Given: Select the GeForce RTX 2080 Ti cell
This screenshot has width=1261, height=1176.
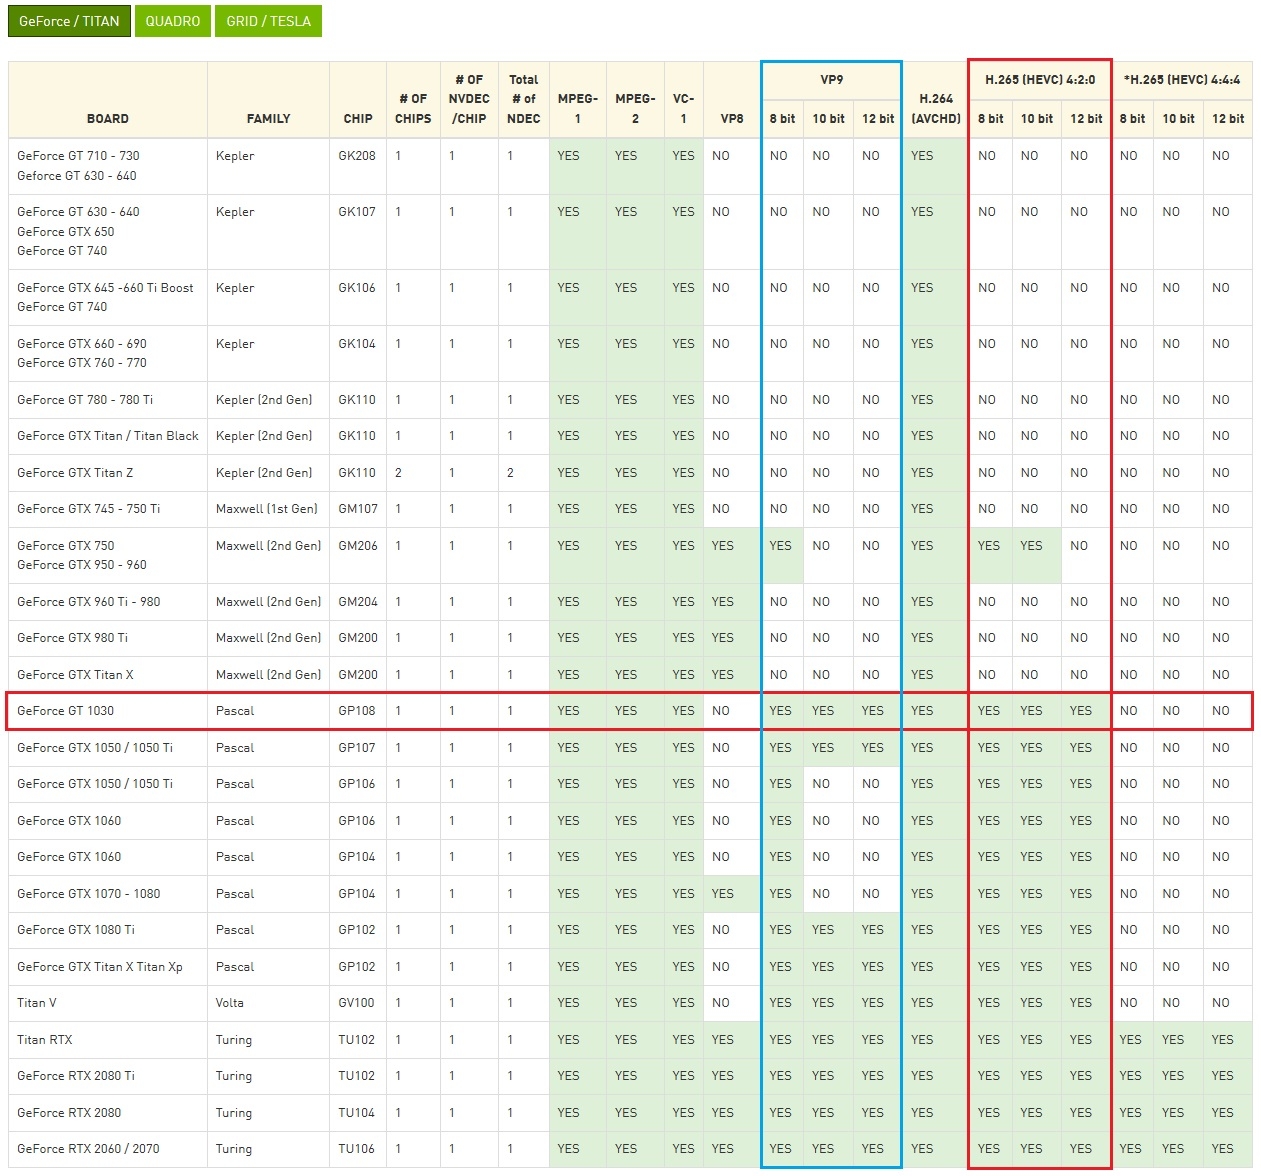Looking at the screenshot, I should tap(108, 1076).
